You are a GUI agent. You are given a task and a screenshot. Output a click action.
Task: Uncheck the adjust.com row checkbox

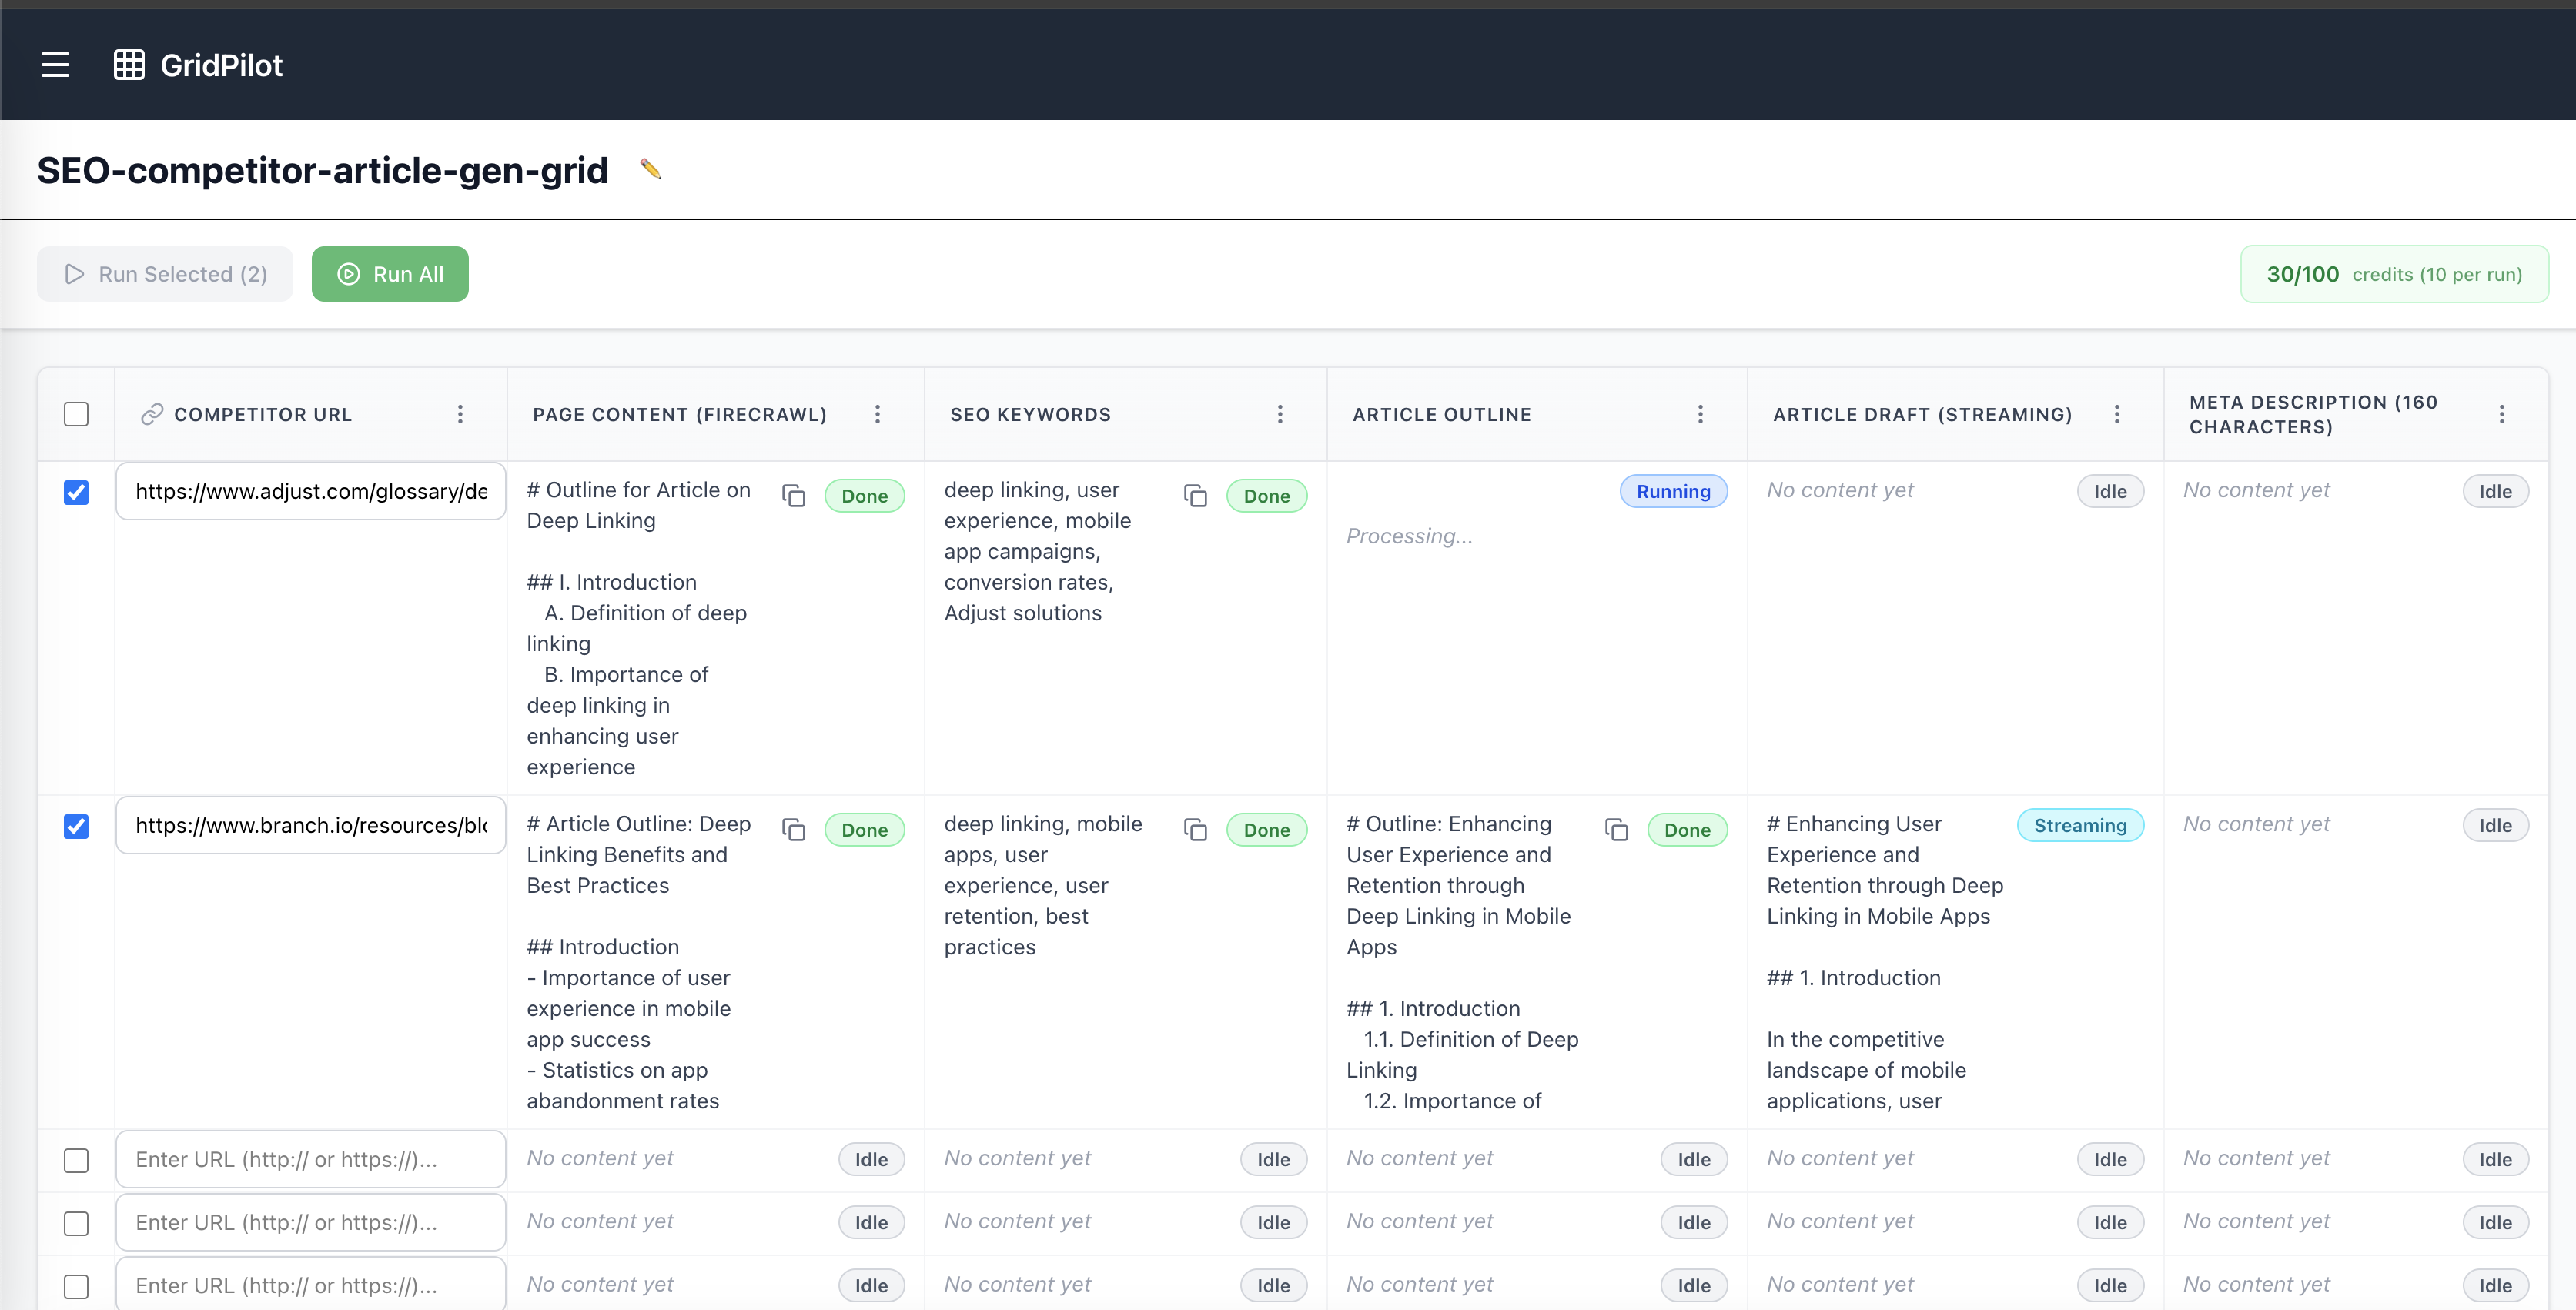tap(76, 492)
